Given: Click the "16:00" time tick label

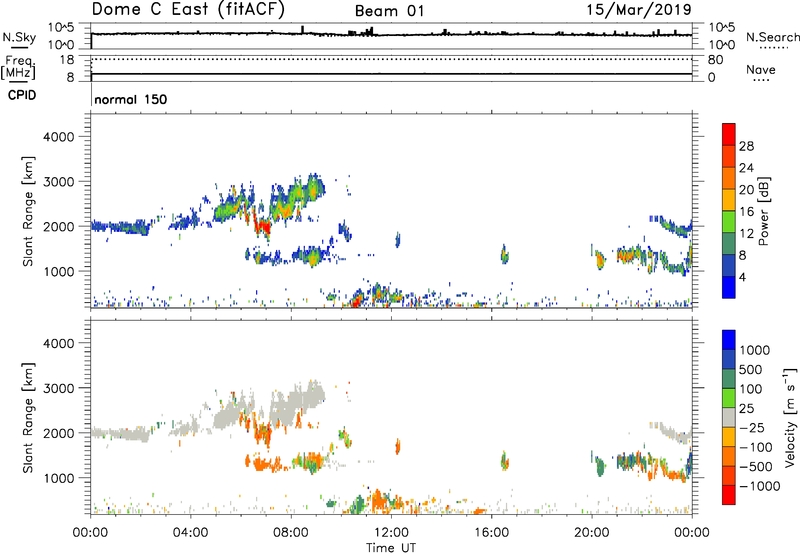Looking at the screenshot, I should [491, 533].
